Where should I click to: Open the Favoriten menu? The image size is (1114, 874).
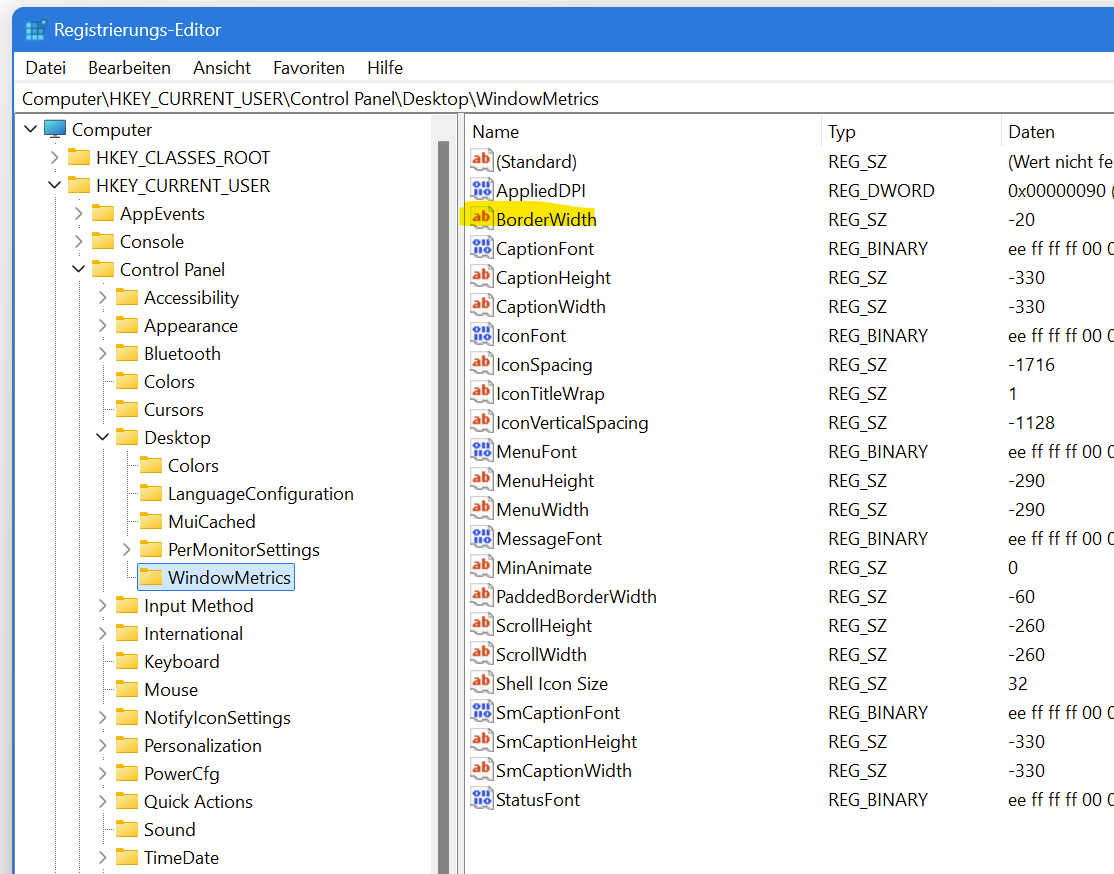pos(309,68)
